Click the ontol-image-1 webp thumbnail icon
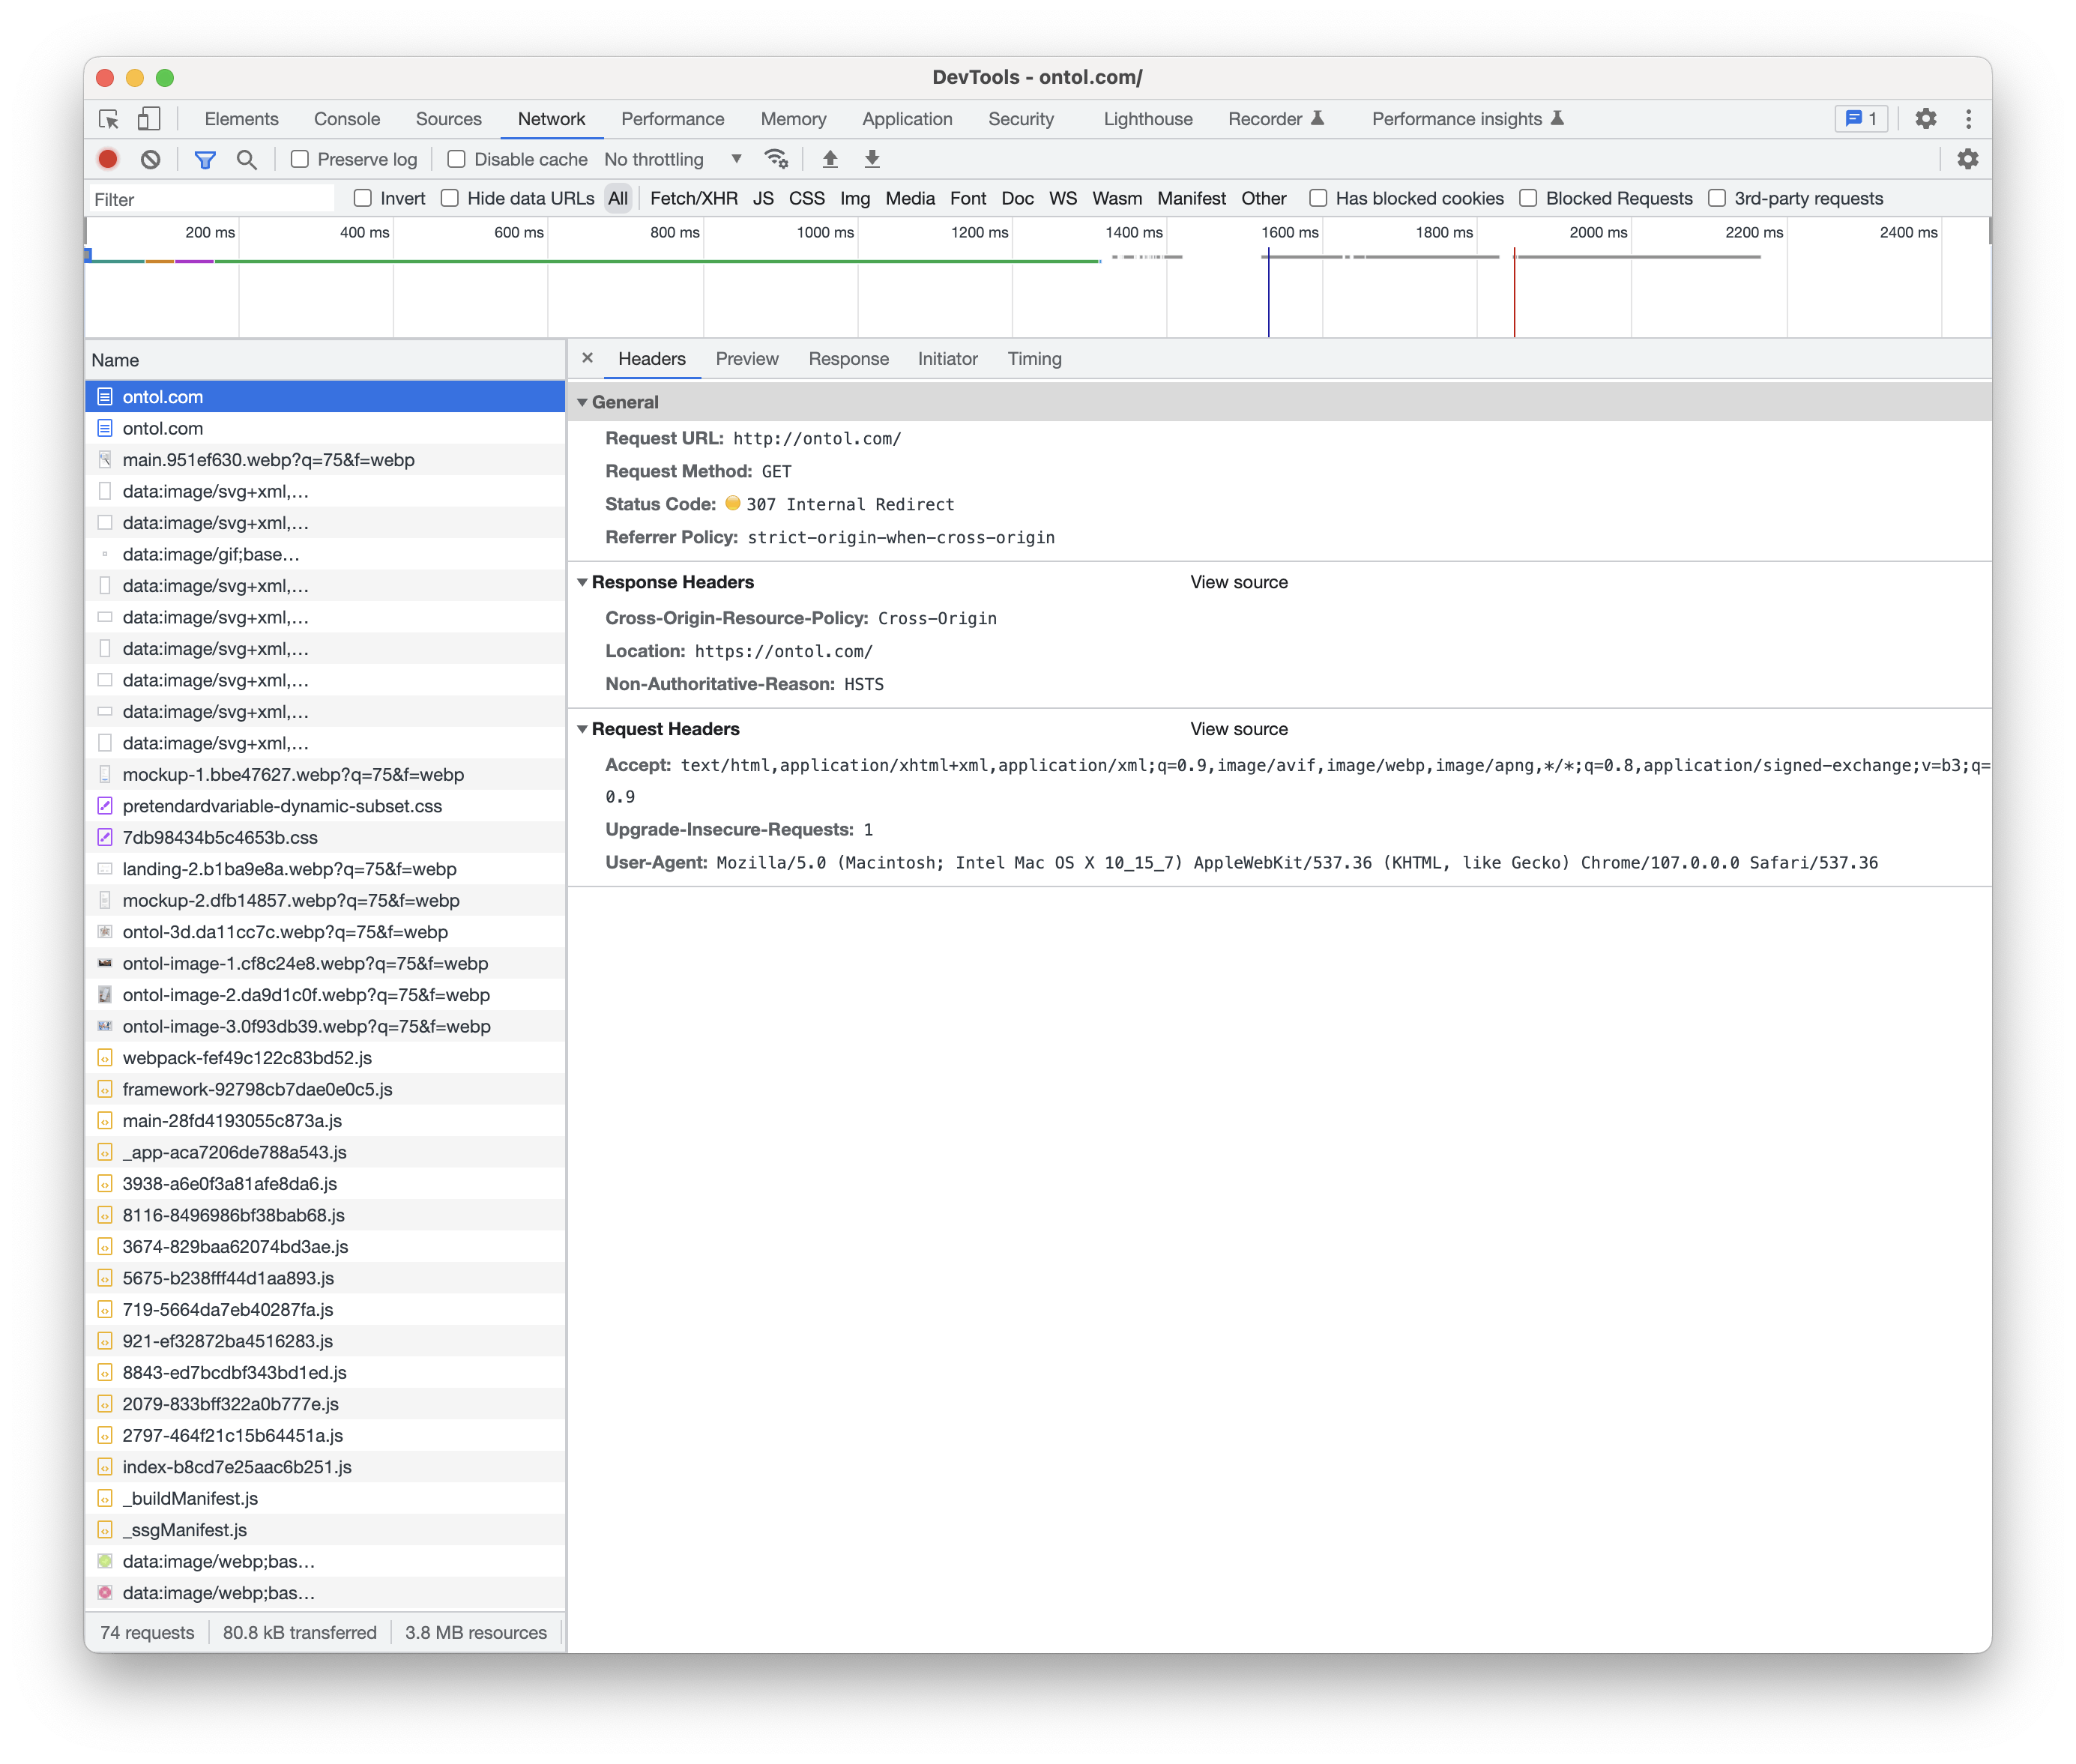The width and height of the screenshot is (2076, 1764). [x=105, y=963]
